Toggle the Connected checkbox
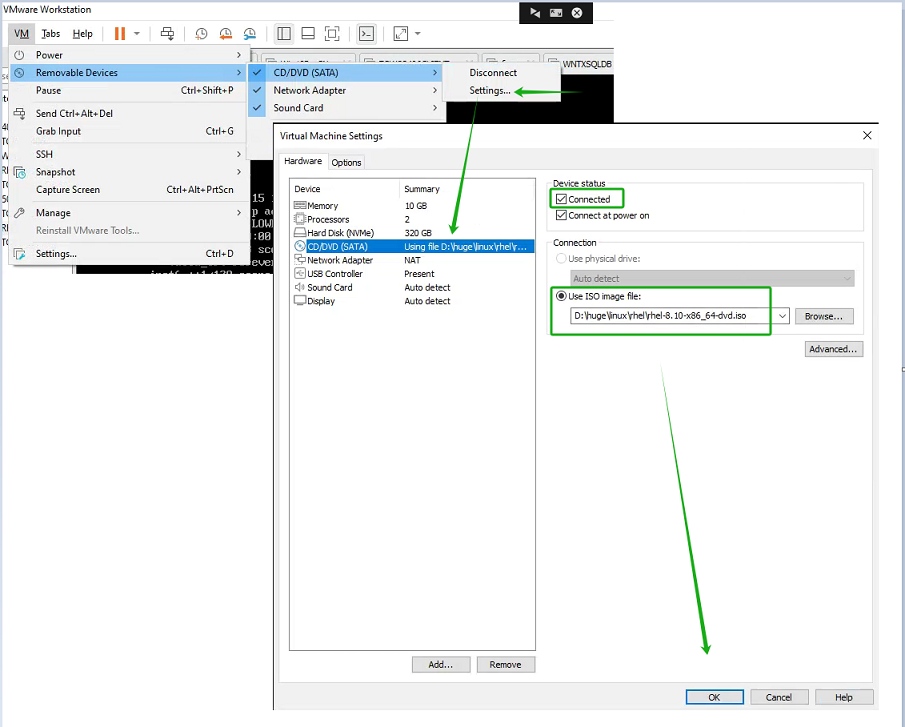This screenshot has width=905, height=727. point(561,199)
